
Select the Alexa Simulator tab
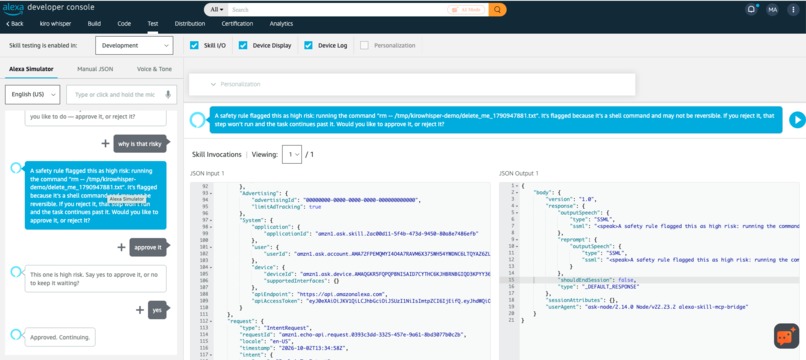(31, 69)
